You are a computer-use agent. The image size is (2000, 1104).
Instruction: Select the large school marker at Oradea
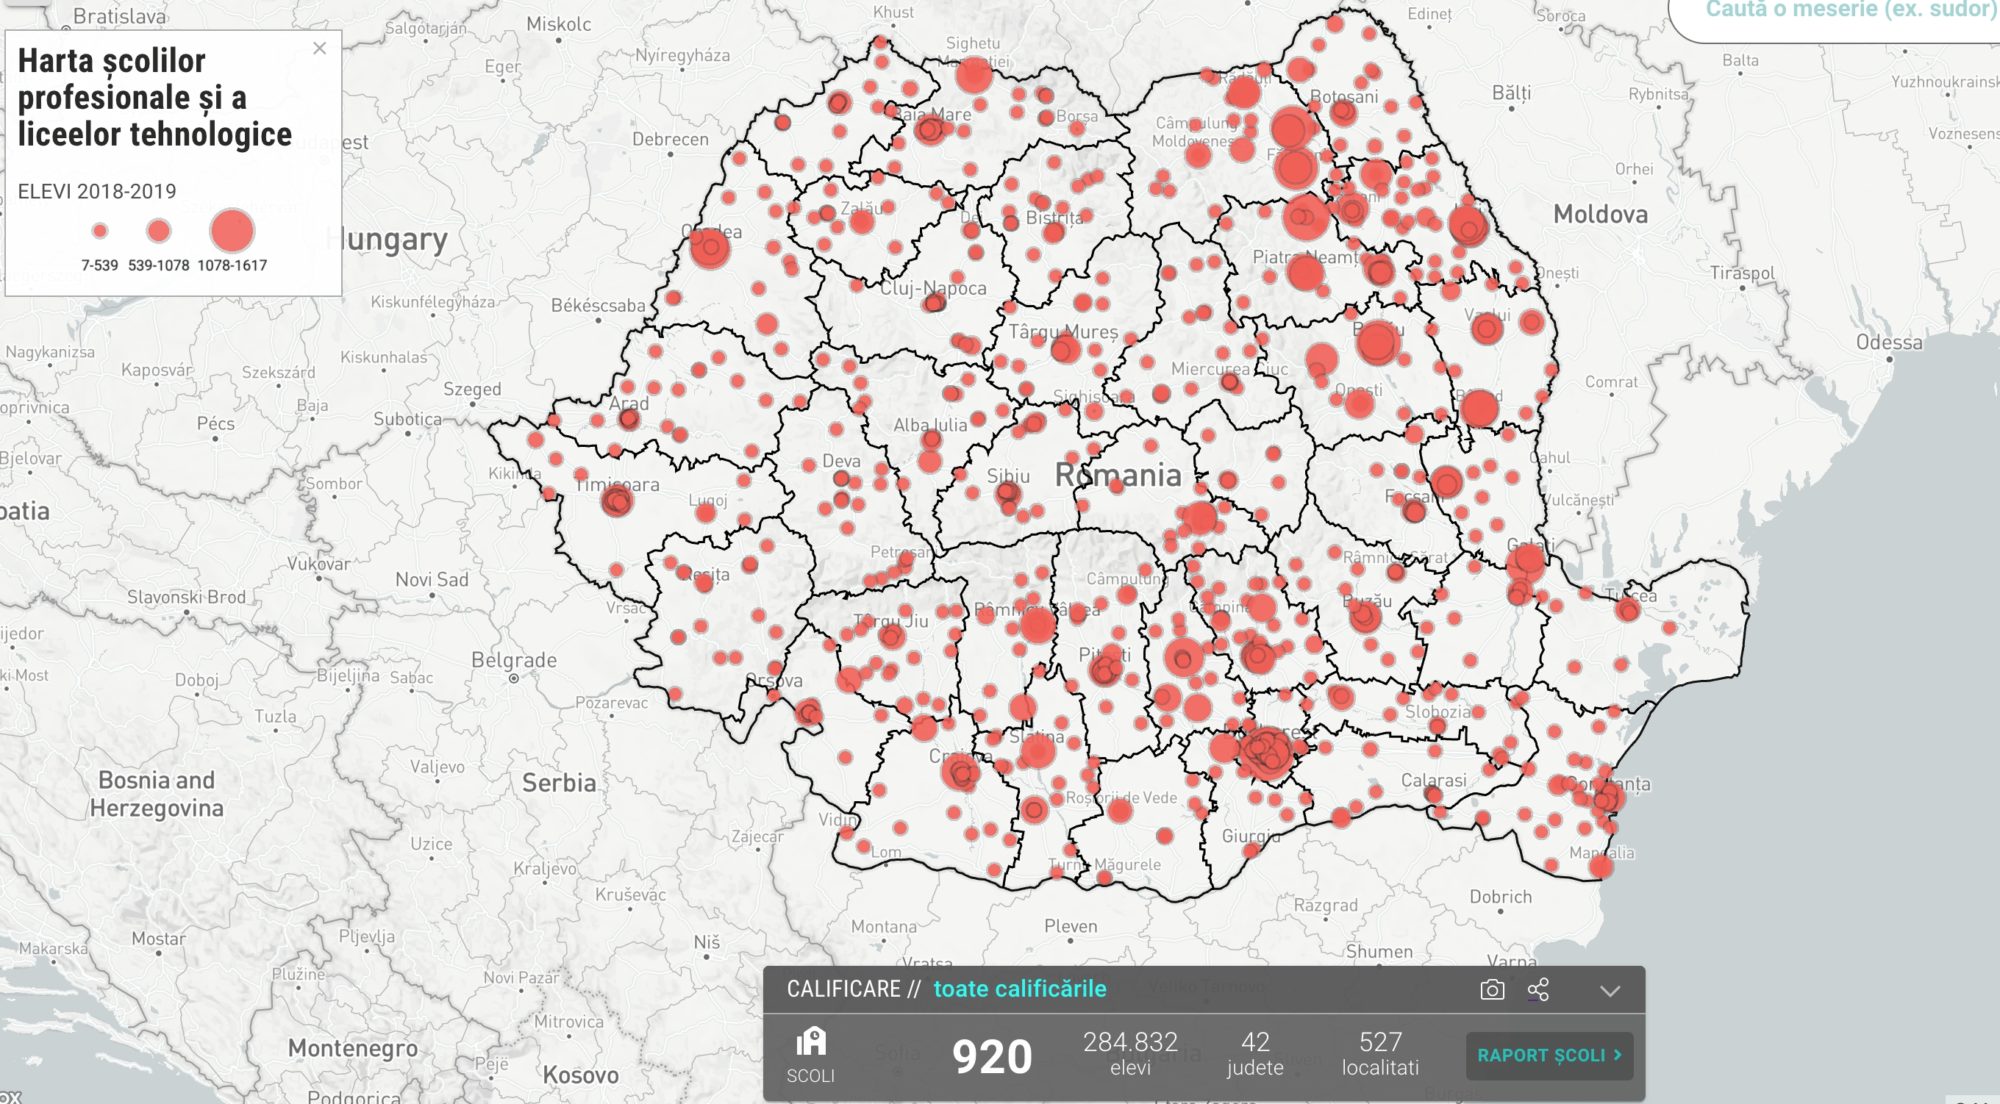tap(709, 247)
